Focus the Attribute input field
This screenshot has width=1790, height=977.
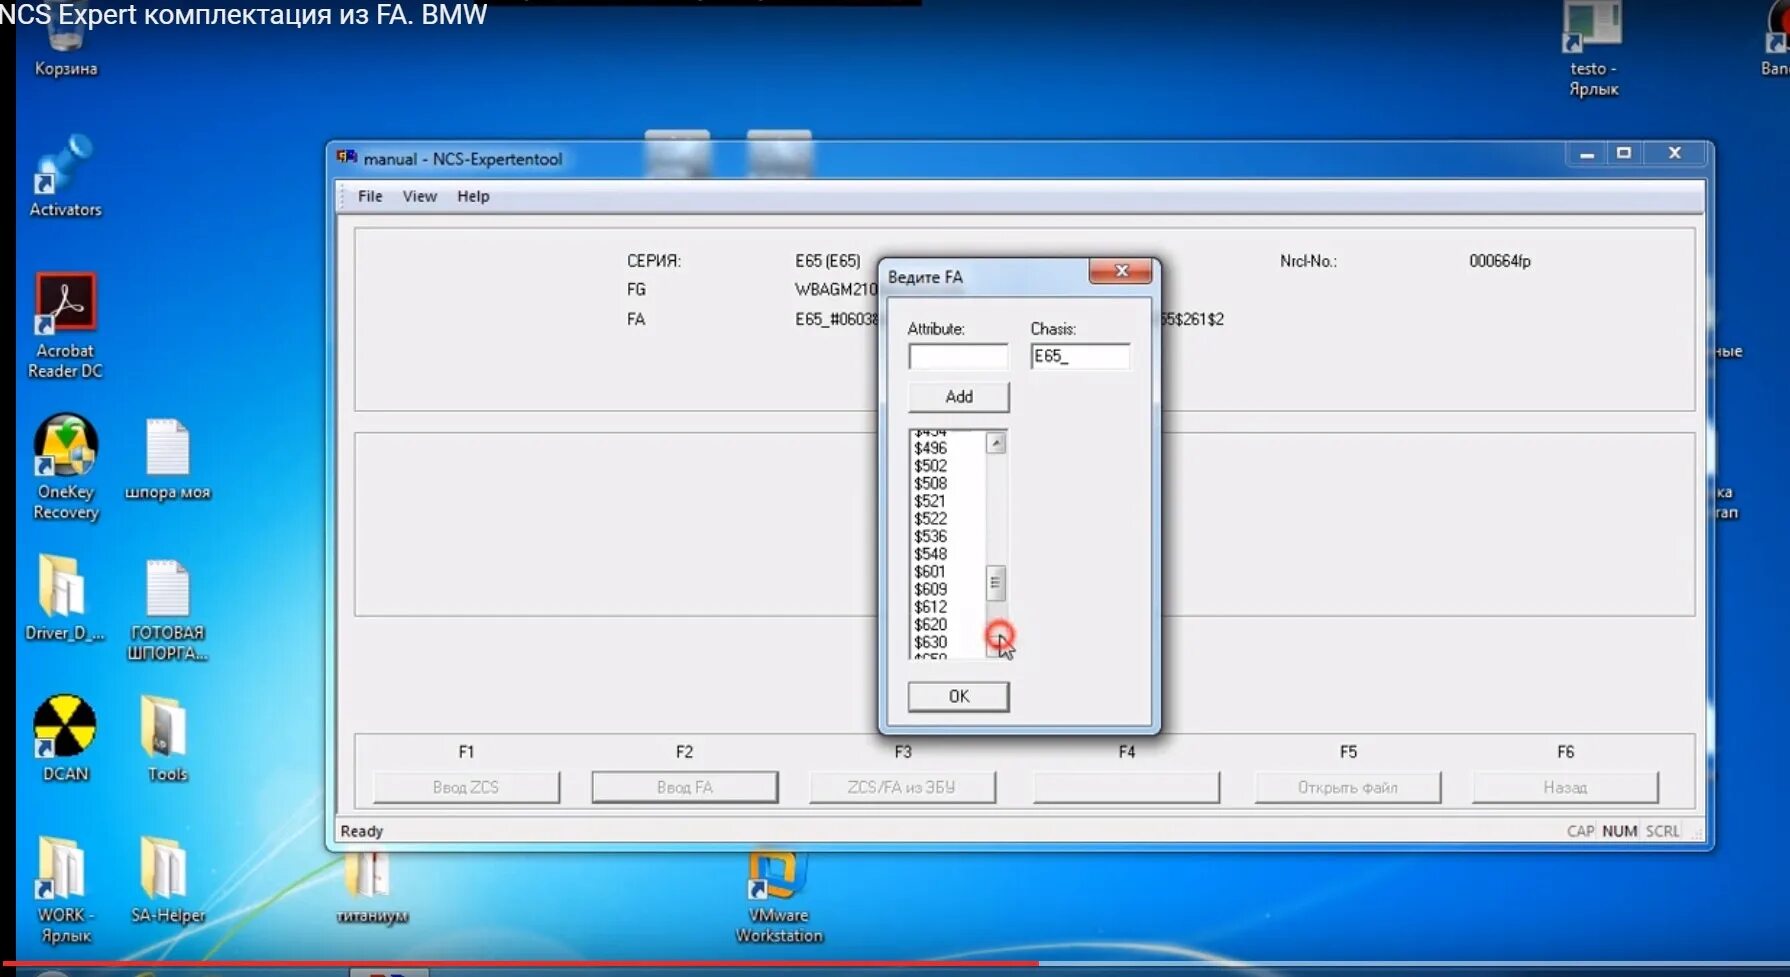point(958,357)
